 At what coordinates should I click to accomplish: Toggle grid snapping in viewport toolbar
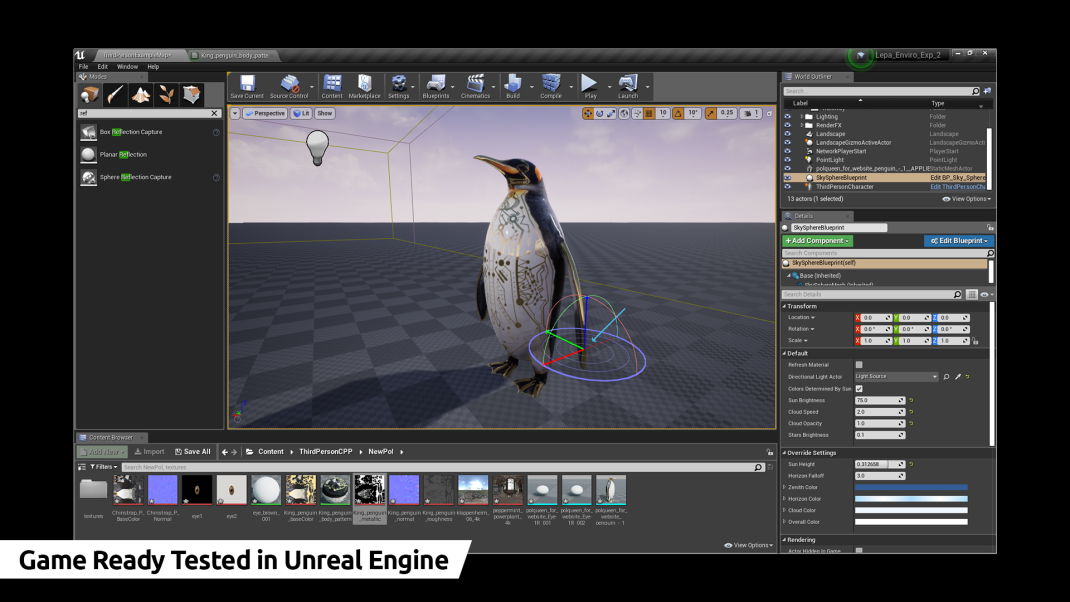pos(649,113)
